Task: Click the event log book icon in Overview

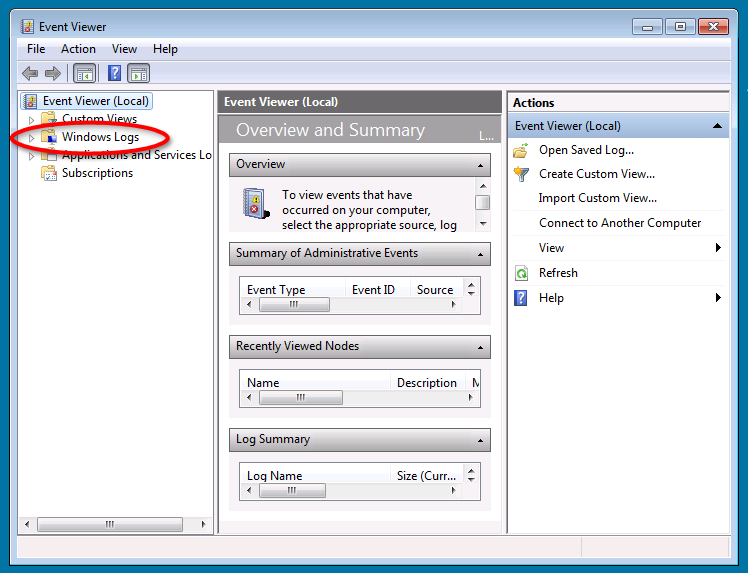Action: [x=255, y=204]
